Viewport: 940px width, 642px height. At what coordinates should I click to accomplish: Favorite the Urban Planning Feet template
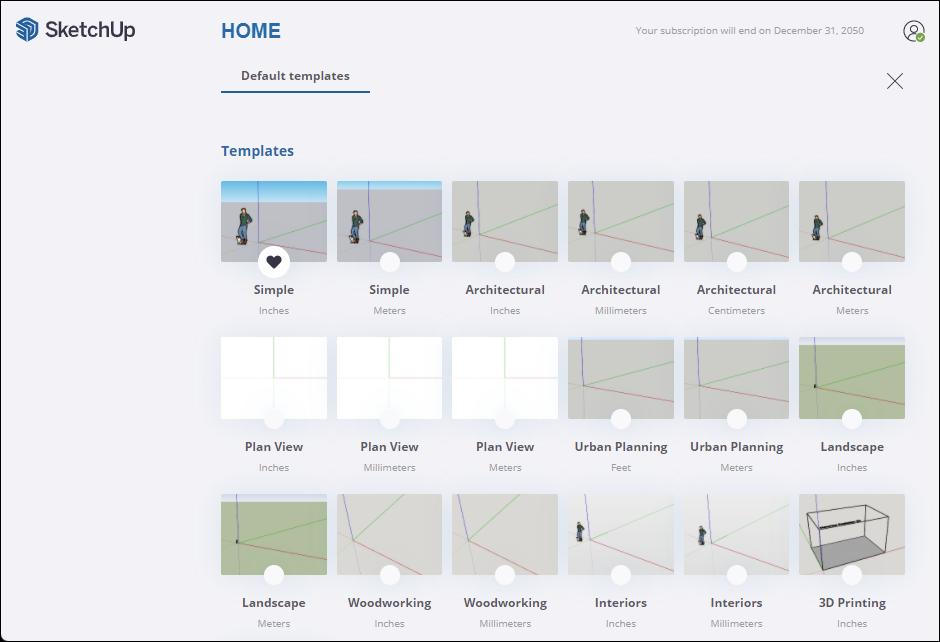pyautogui.click(x=620, y=419)
